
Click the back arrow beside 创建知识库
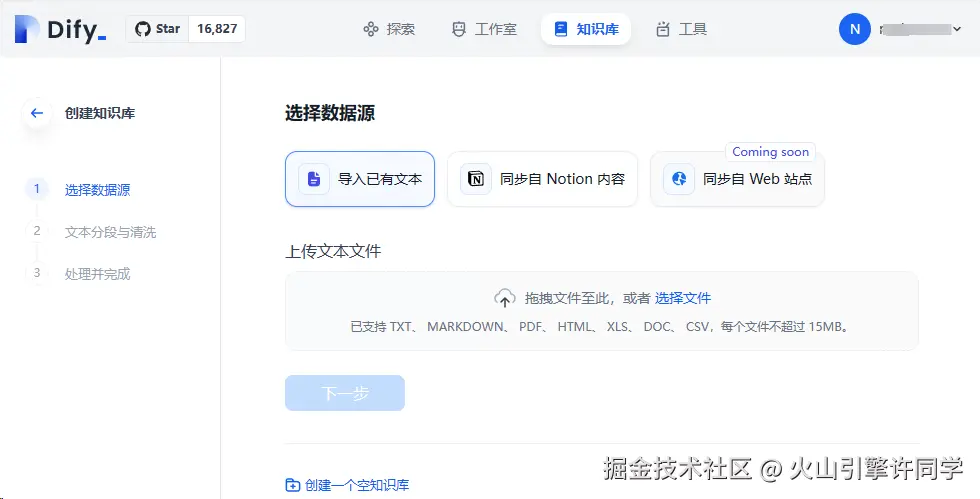(37, 113)
